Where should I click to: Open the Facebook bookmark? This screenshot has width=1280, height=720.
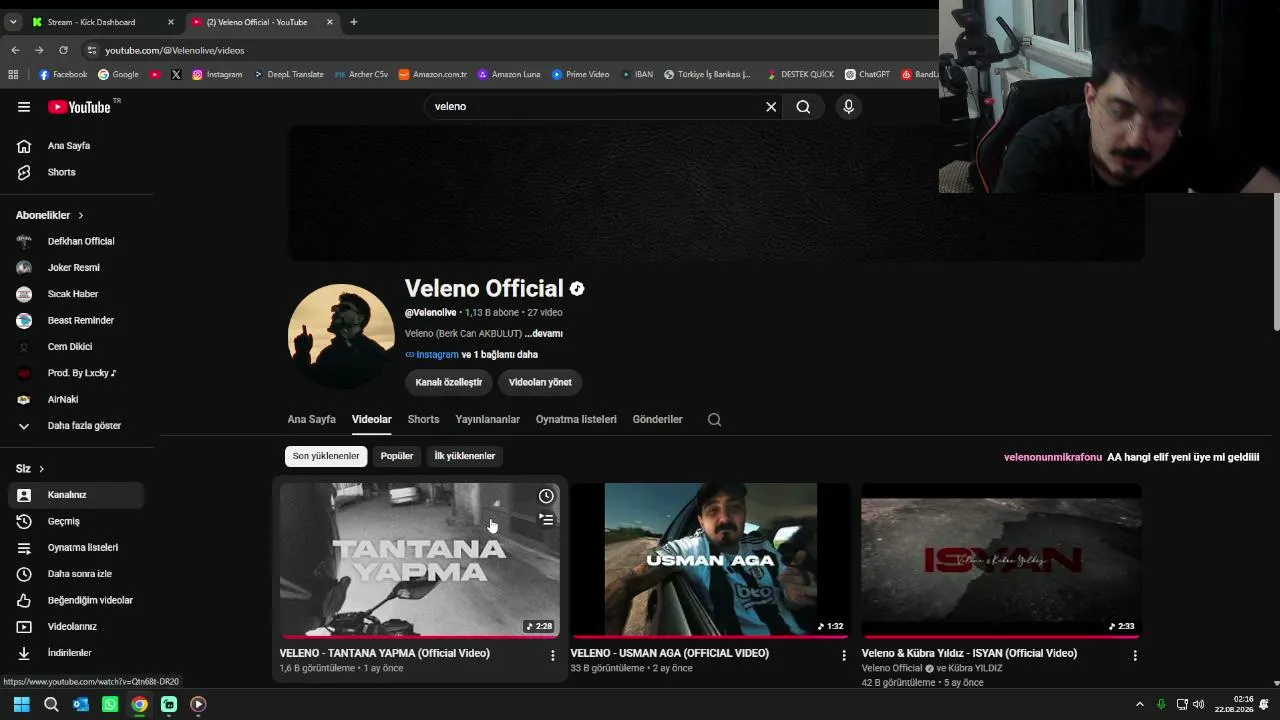tap(63, 74)
